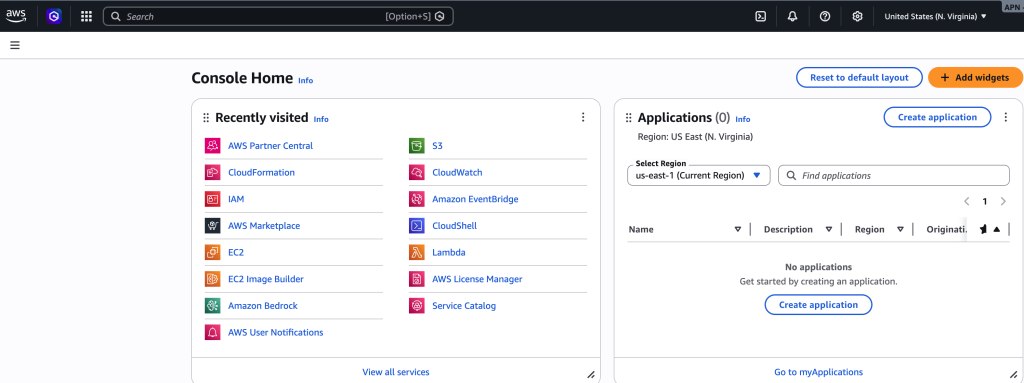The image size is (1024, 383).
Task: Open the AWS Partner Central link
Action: tap(270, 146)
